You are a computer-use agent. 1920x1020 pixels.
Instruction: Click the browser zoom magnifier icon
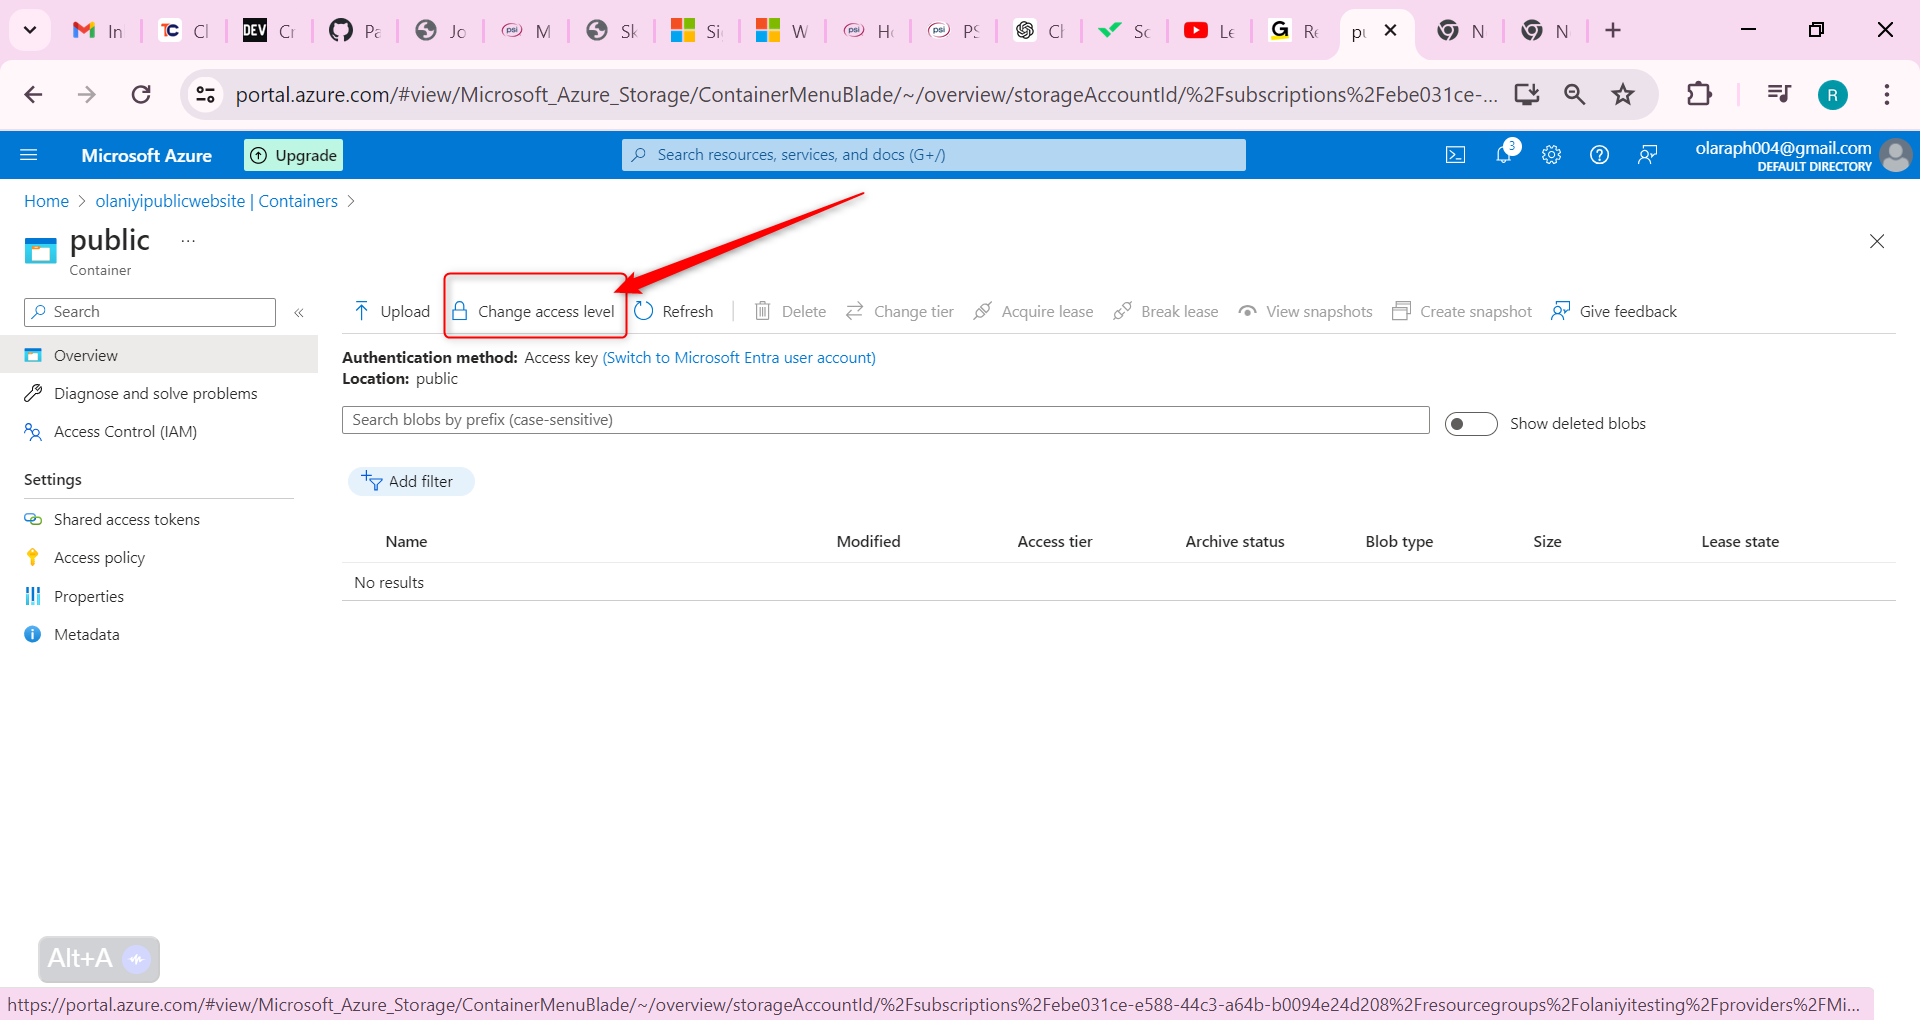point(1574,94)
